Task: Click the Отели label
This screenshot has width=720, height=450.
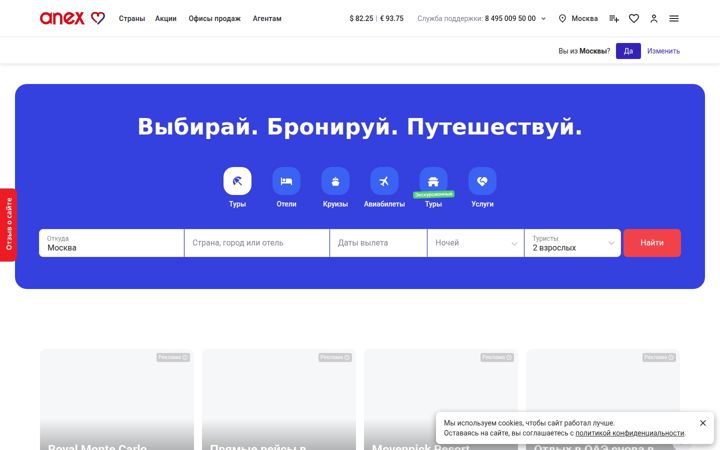Action: pos(287,204)
